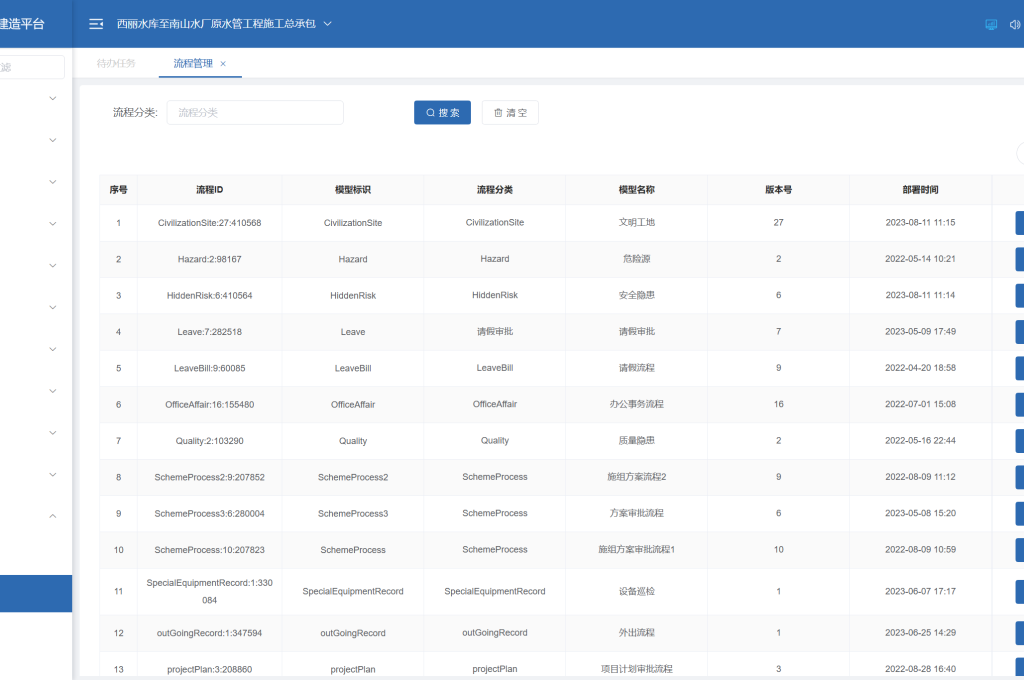Select the 流程管理 tab

point(192,63)
